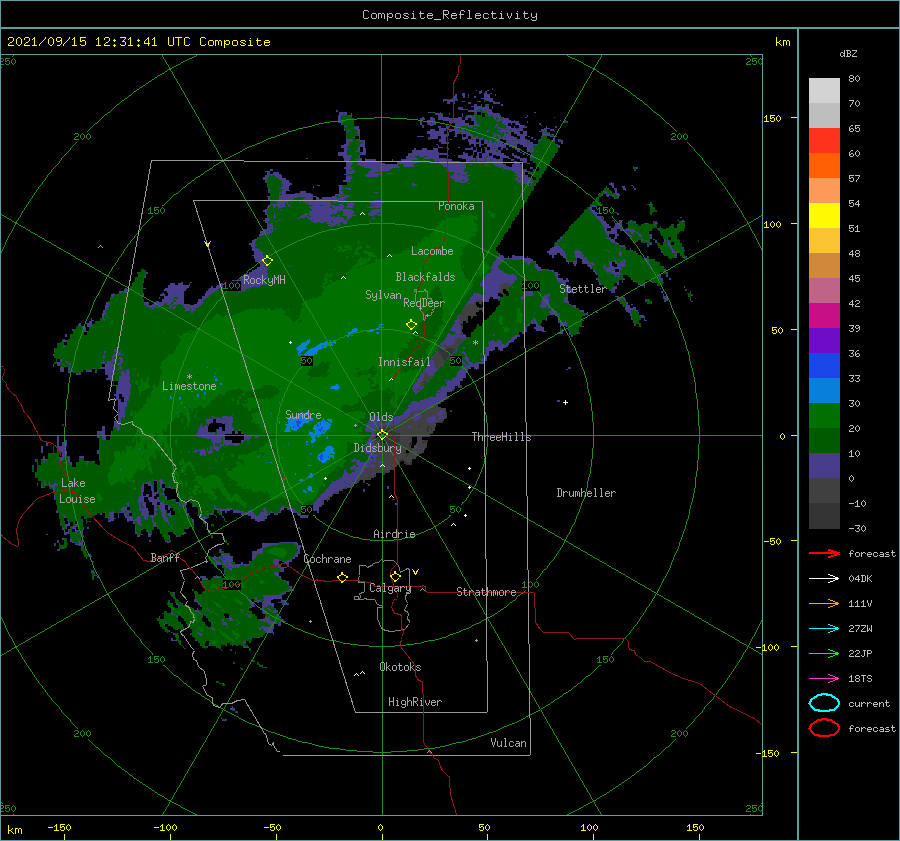Viewport: 900px width, 841px height.
Task: Click the Airdrie label
Action: (x=394, y=534)
